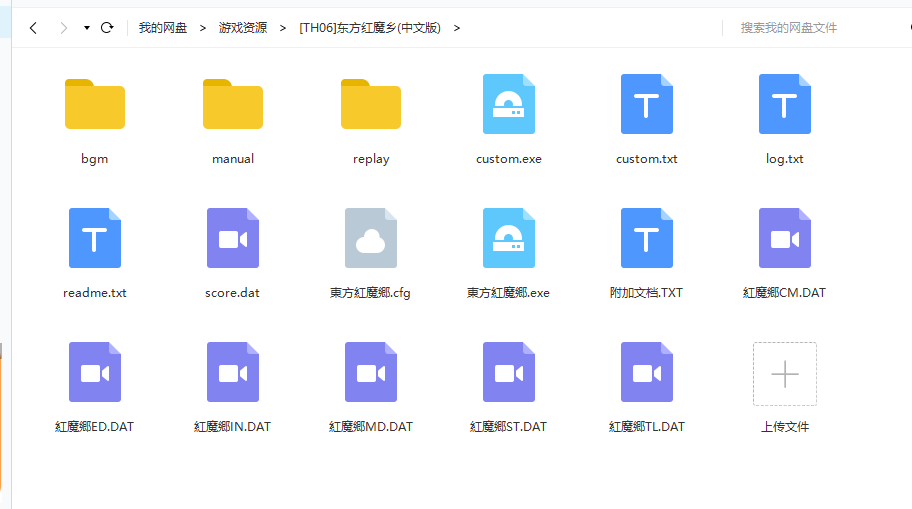The width and height of the screenshot is (912, 509).
Task: Click the bgm folder name
Action: [95, 159]
